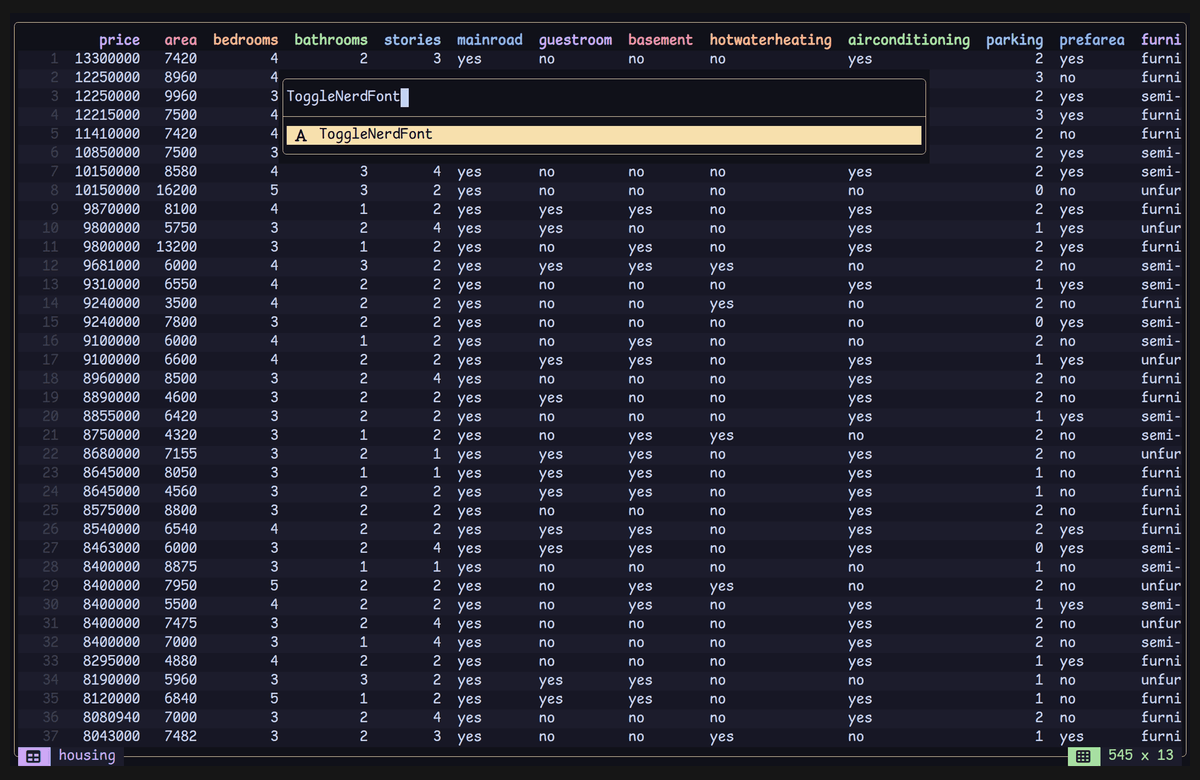Select the guestroom column header
This screenshot has width=1200, height=780.
tap(575, 40)
